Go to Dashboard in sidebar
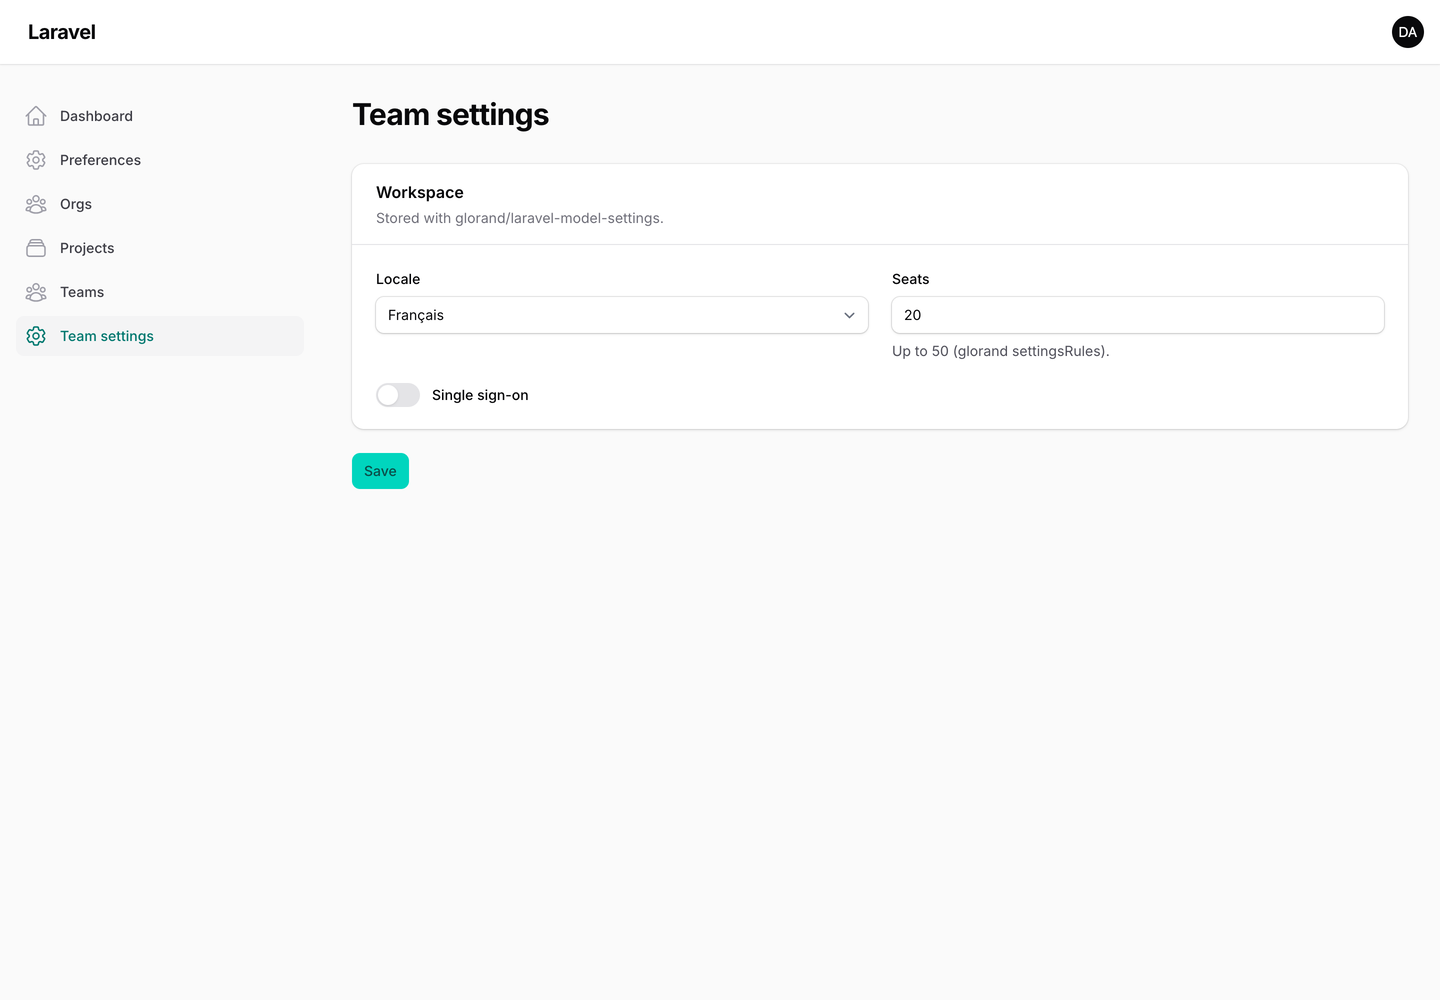The width and height of the screenshot is (1440, 1000). [x=160, y=116]
